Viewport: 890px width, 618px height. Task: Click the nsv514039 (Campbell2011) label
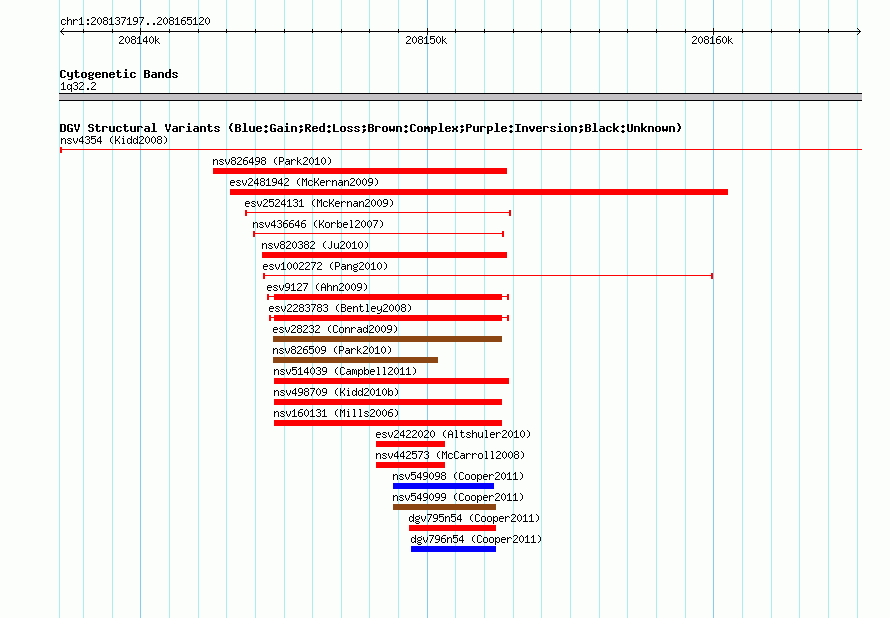pos(345,371)
